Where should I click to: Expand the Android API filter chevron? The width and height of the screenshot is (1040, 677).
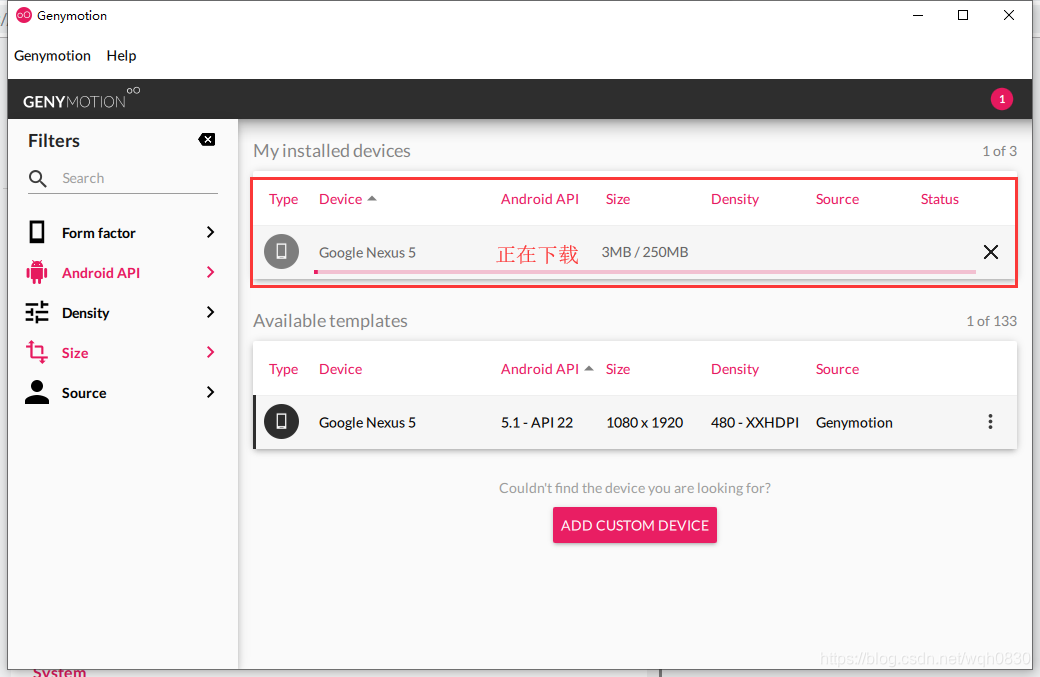click(x=210, y=273)
